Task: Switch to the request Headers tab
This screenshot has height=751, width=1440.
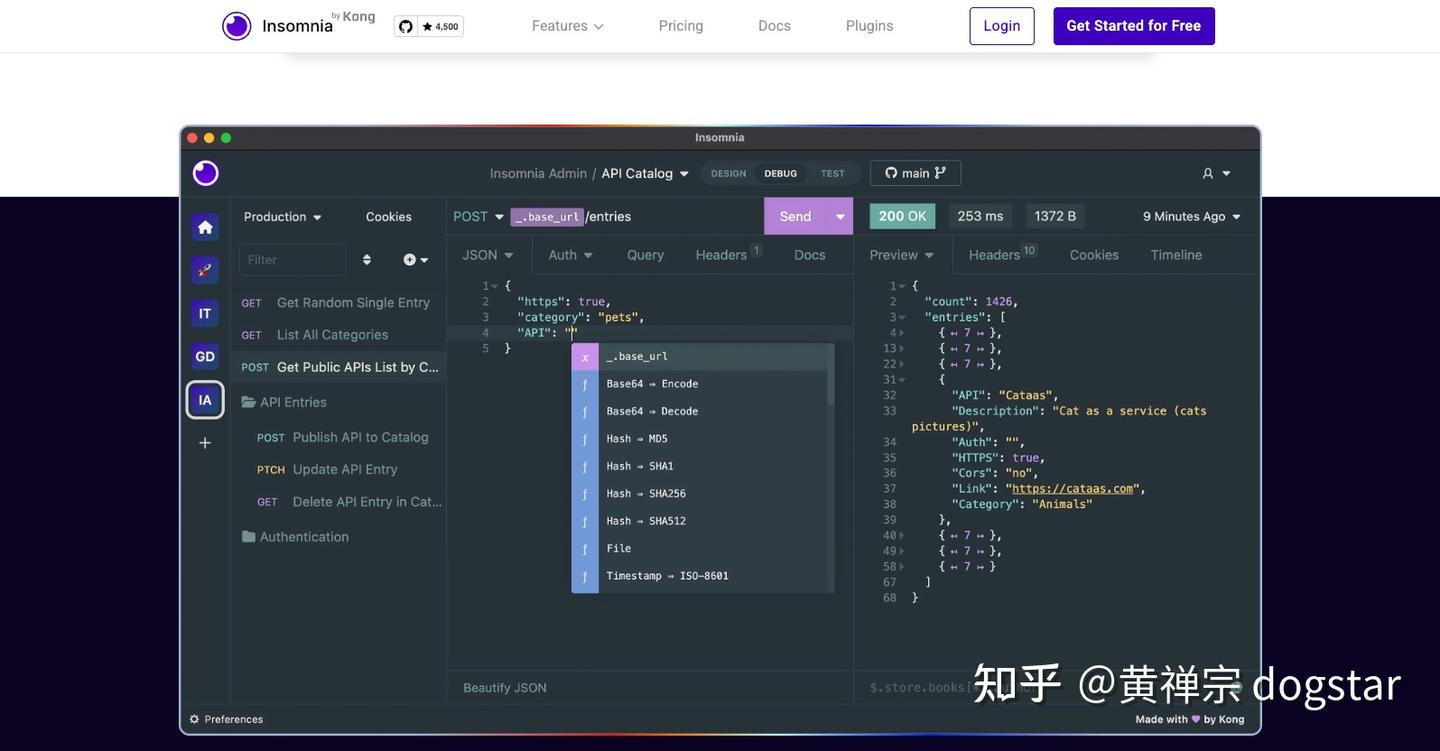Action: point(728,255)
